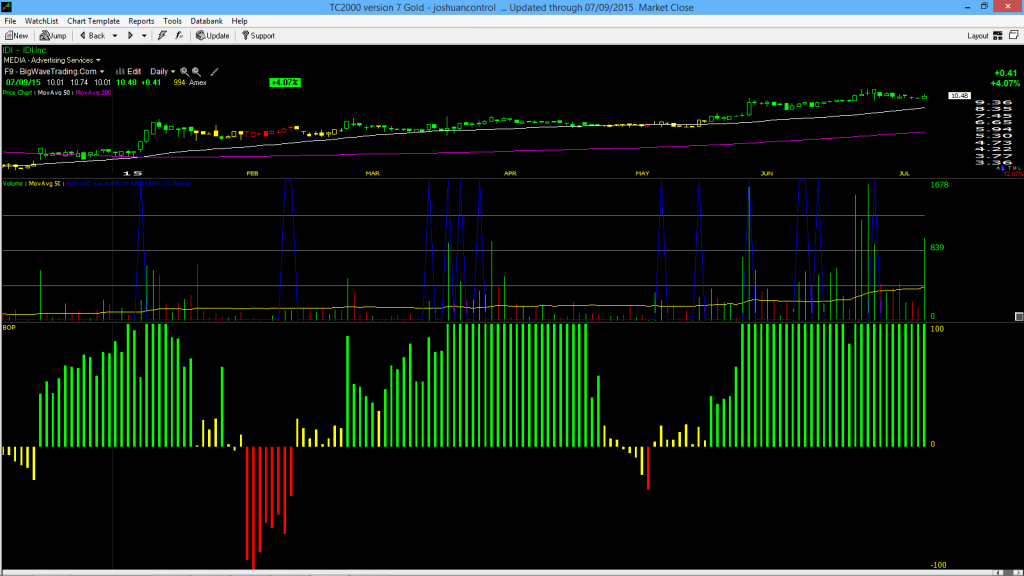Open the Chart Template menu
The height and width of the screenshot is (576, 1024).
tap(93, 21)
